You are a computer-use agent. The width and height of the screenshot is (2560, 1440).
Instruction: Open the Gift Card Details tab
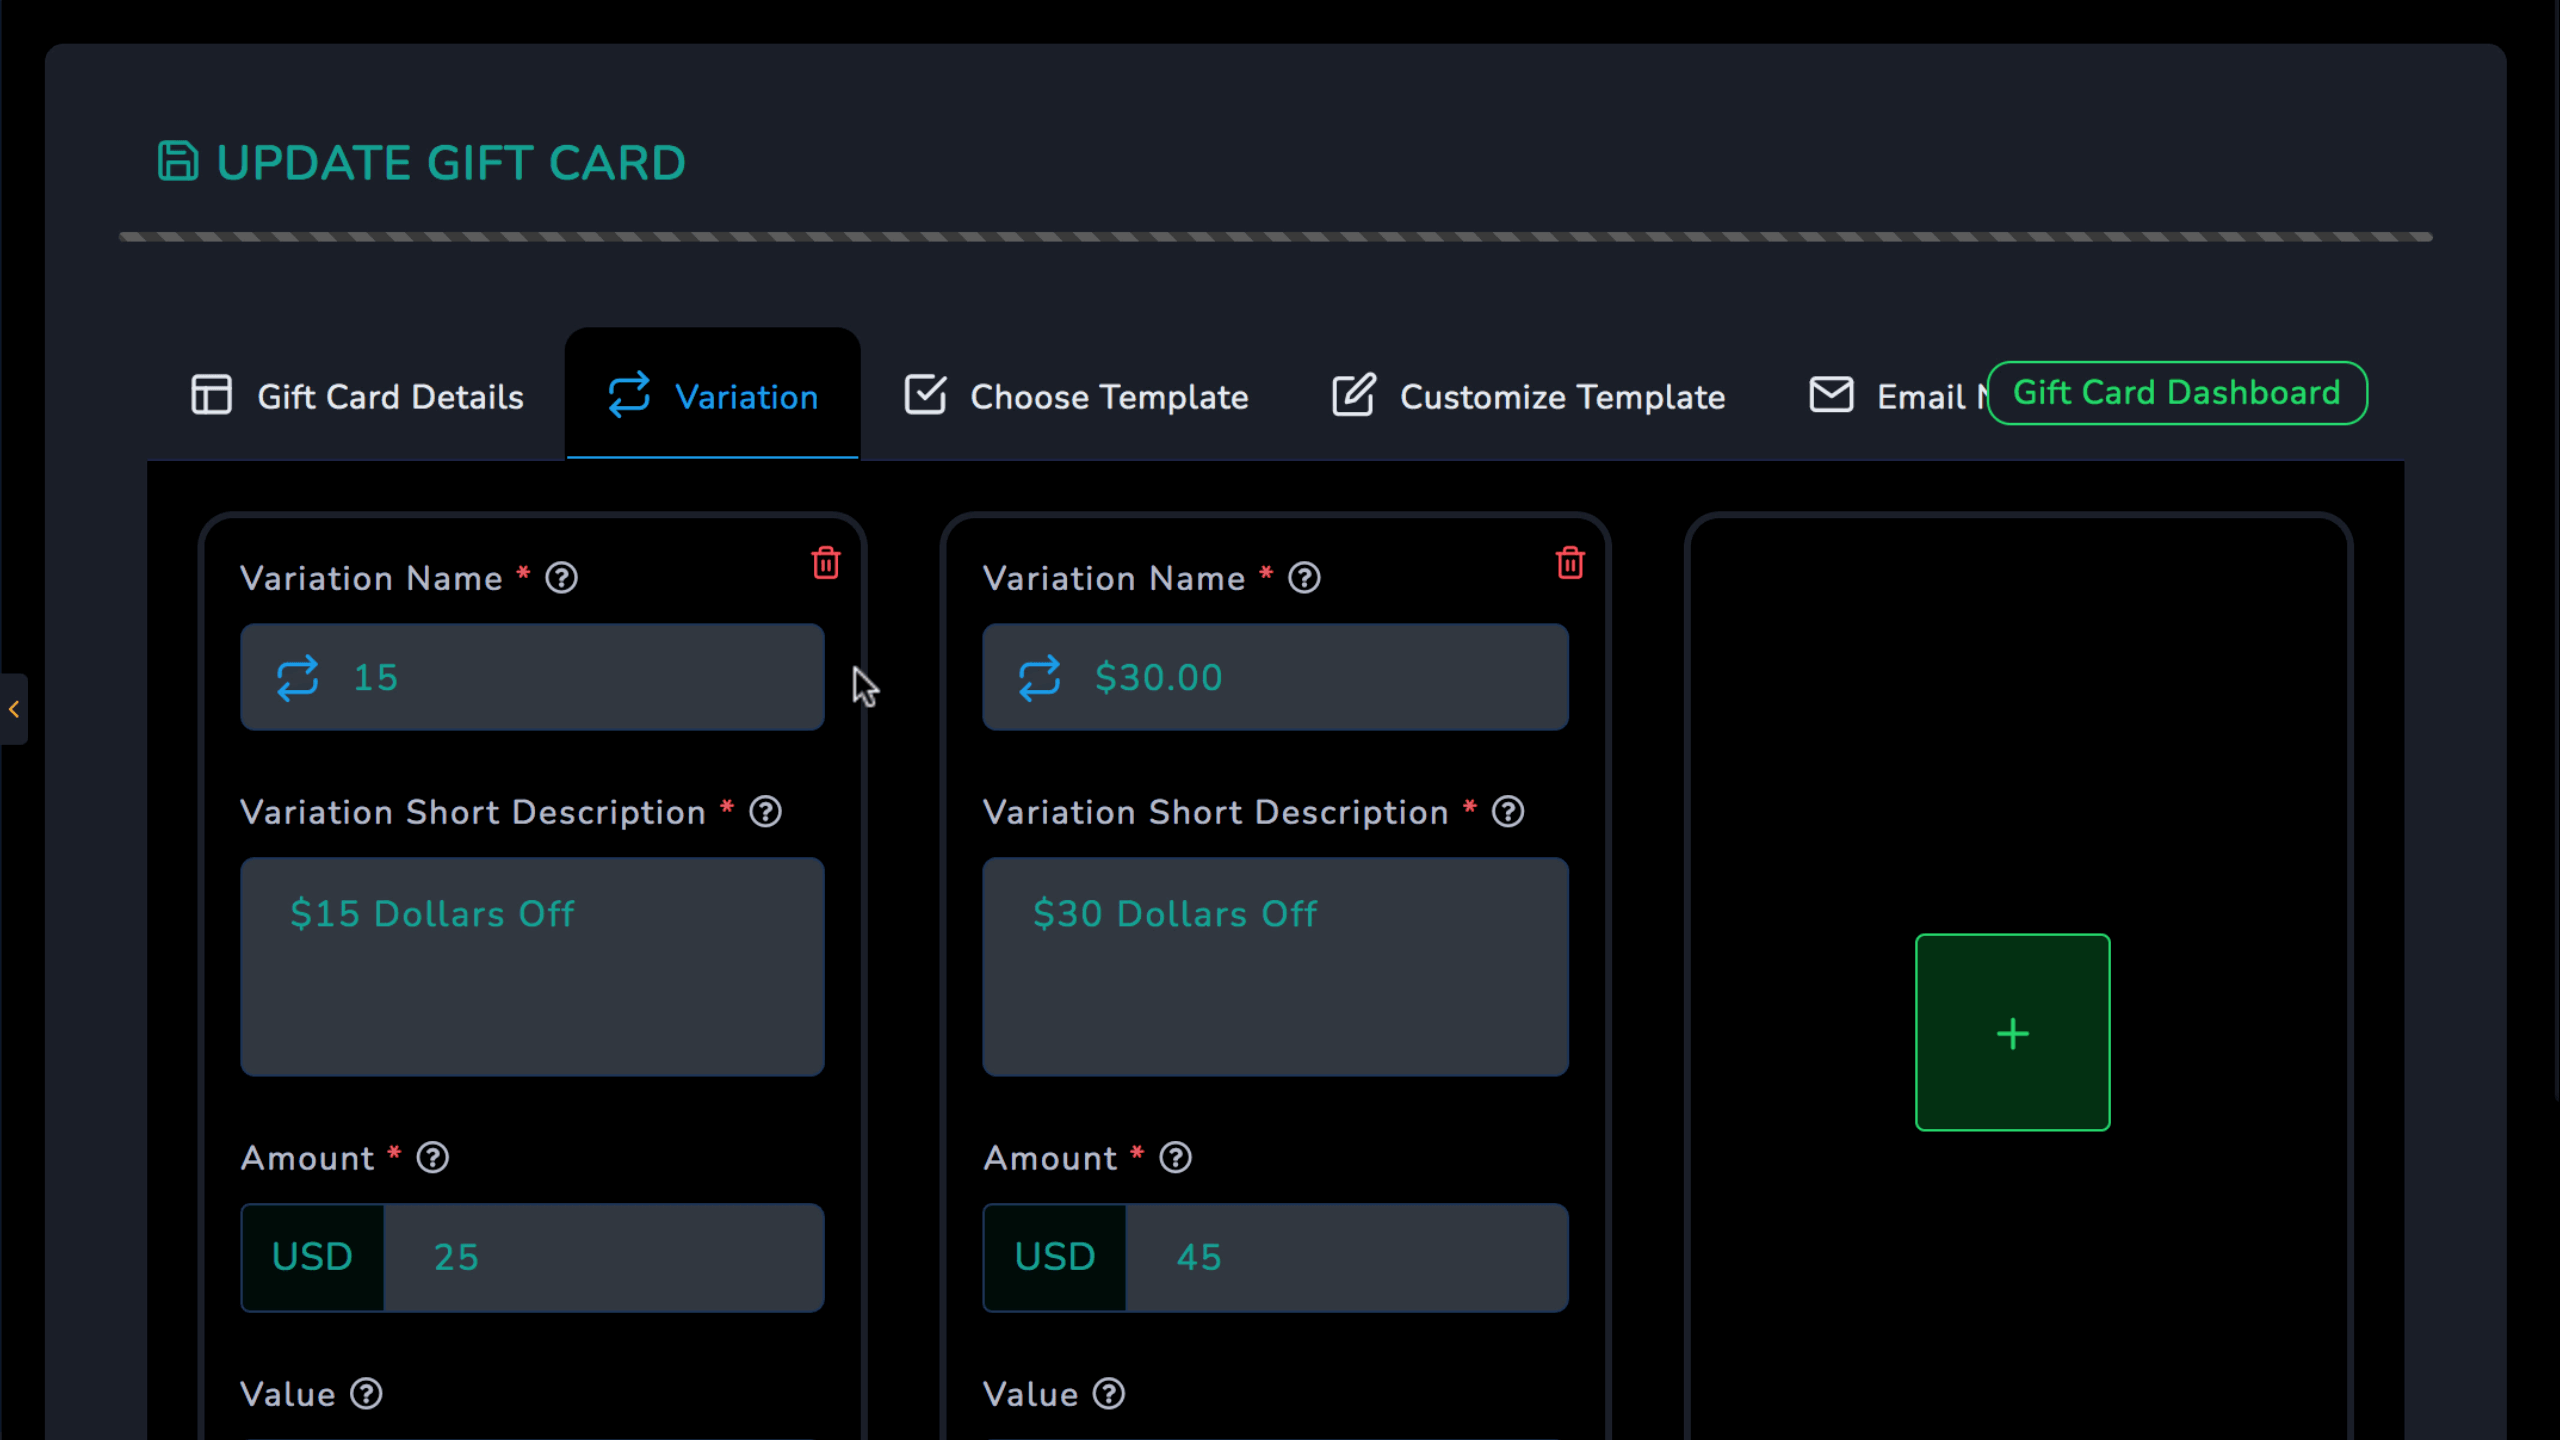coord(357,396)
